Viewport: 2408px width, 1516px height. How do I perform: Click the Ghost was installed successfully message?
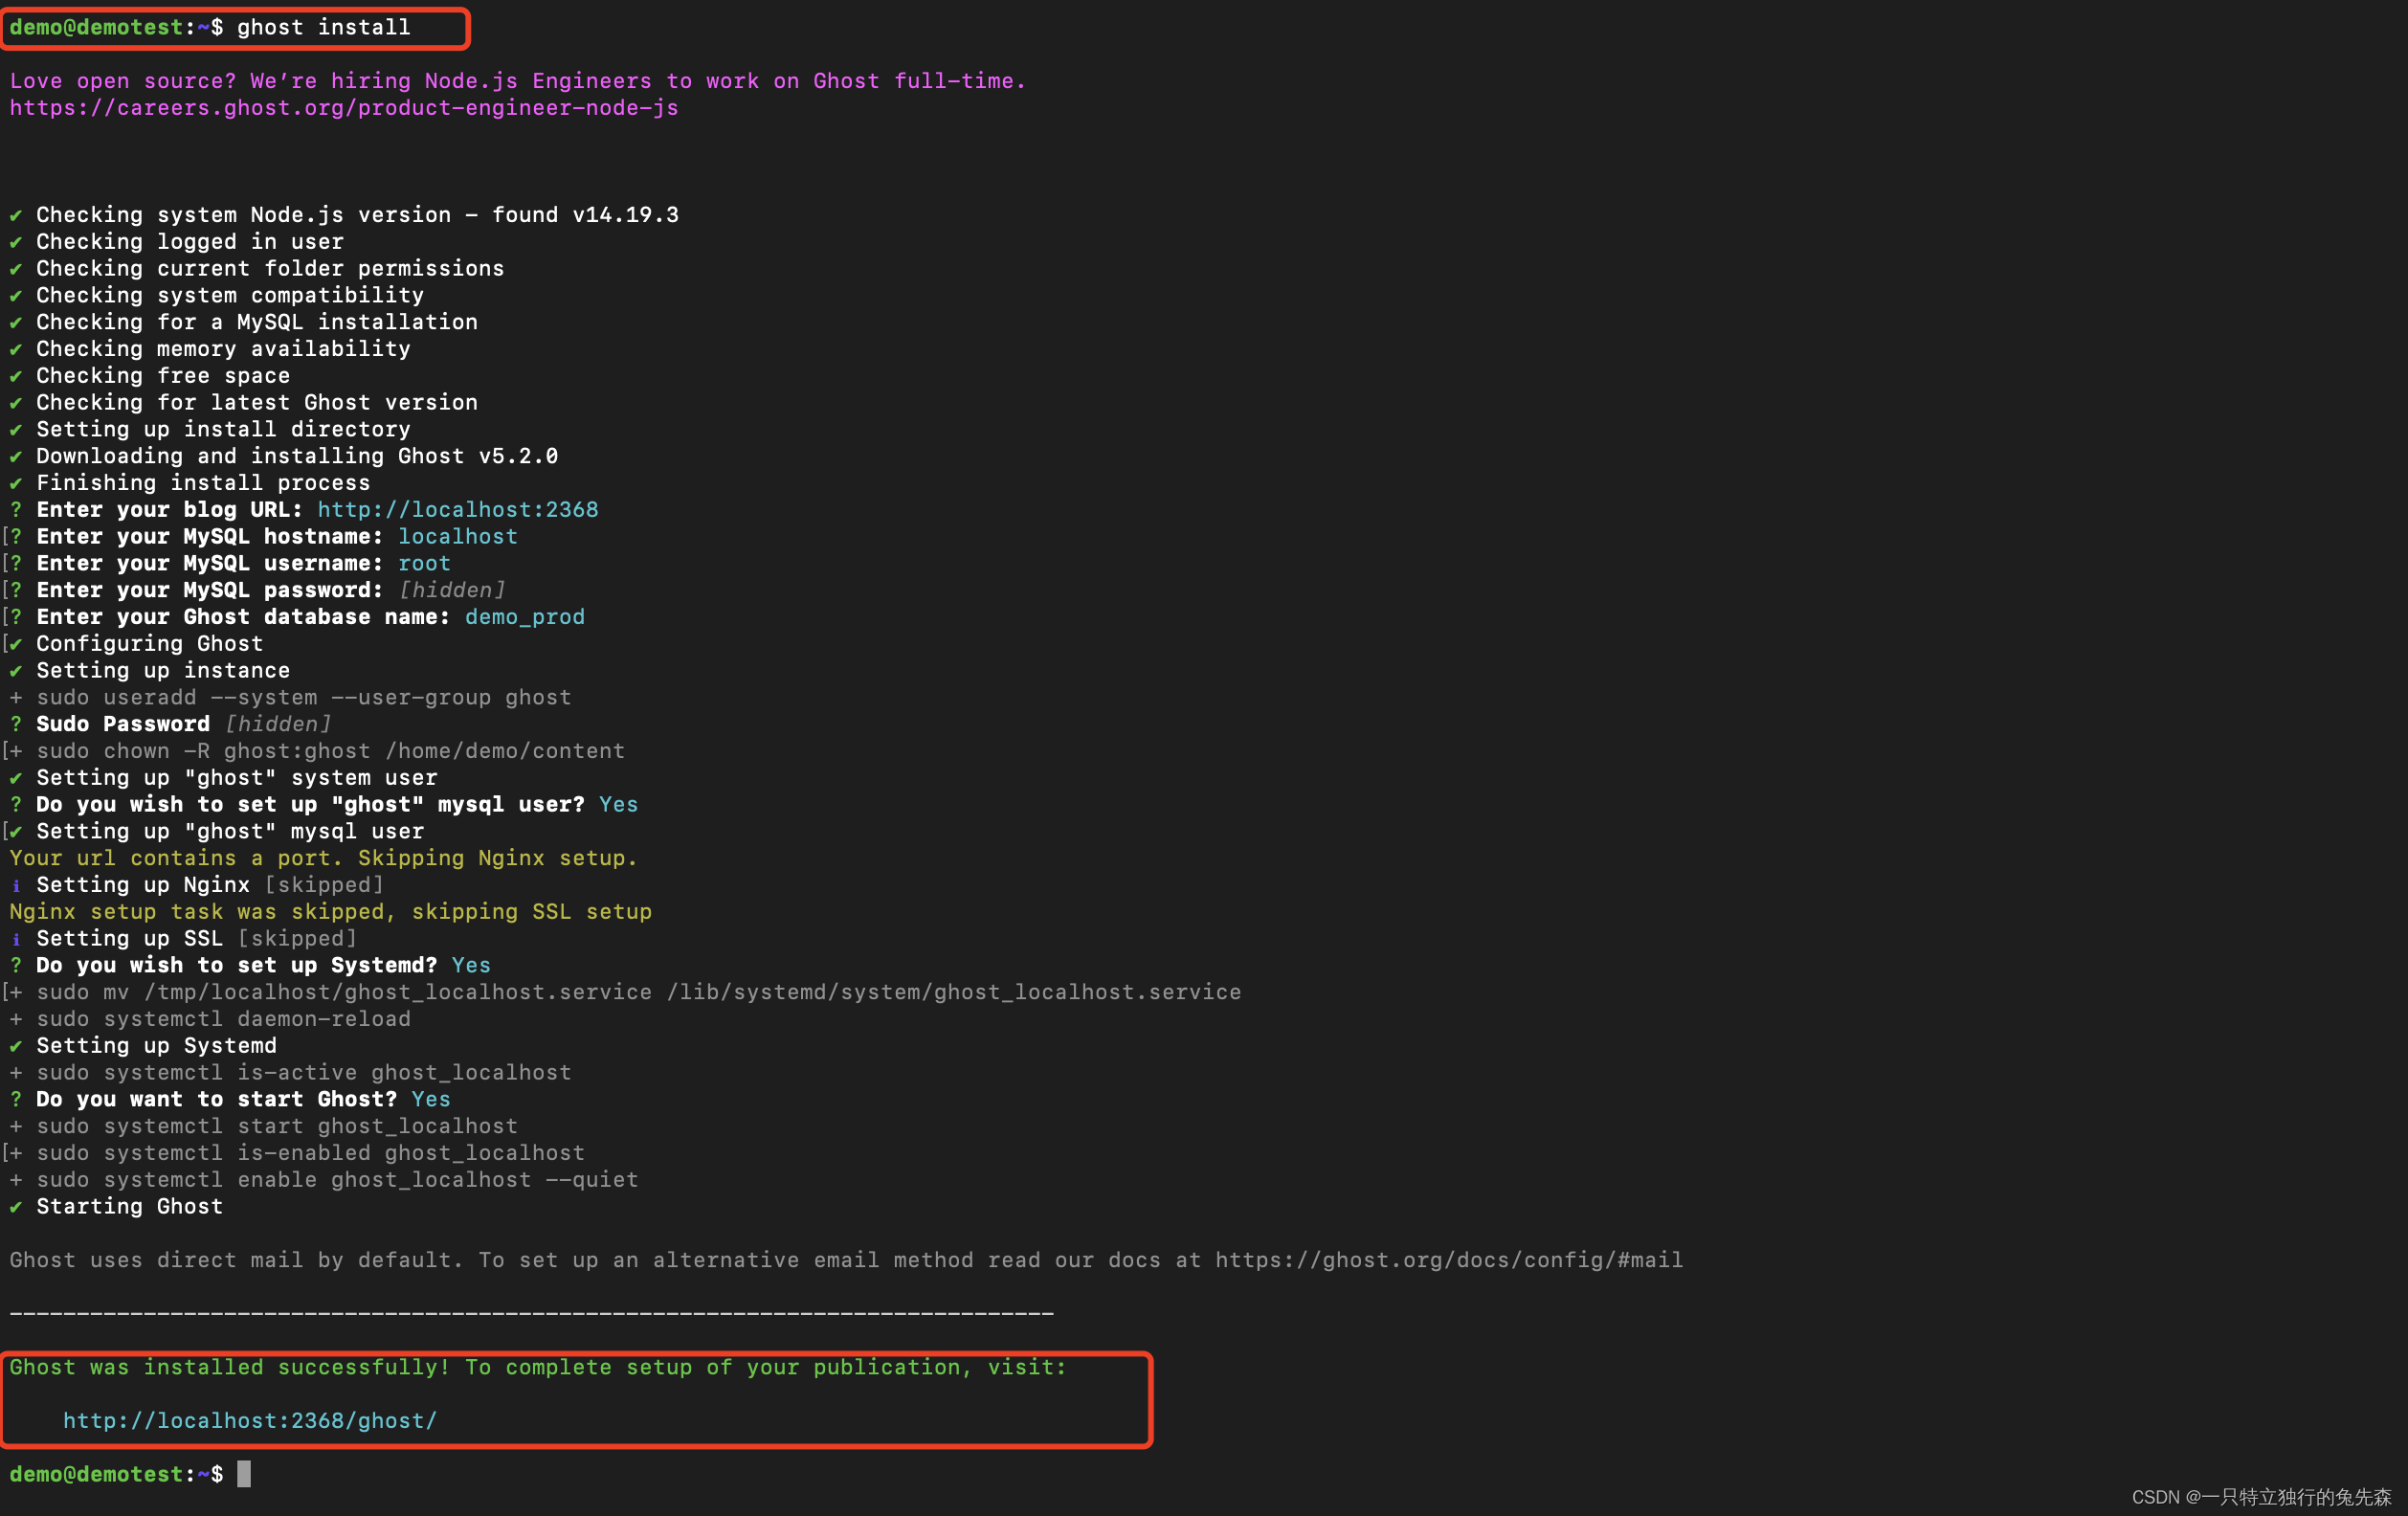point(538,1367)
